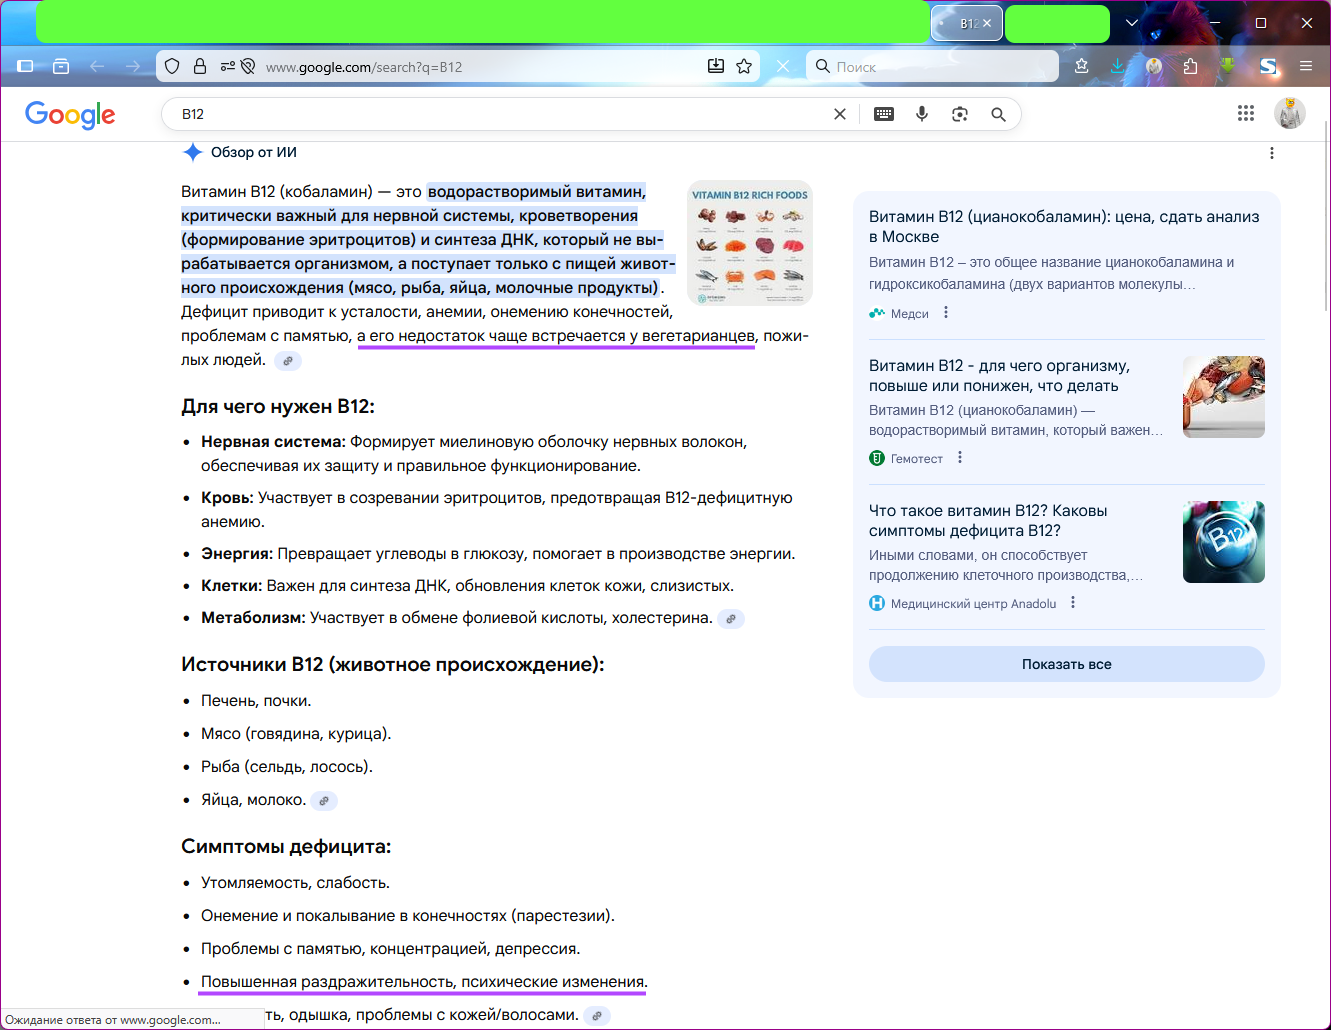Click the 'Печень, почки.' list item

point(256,701)
